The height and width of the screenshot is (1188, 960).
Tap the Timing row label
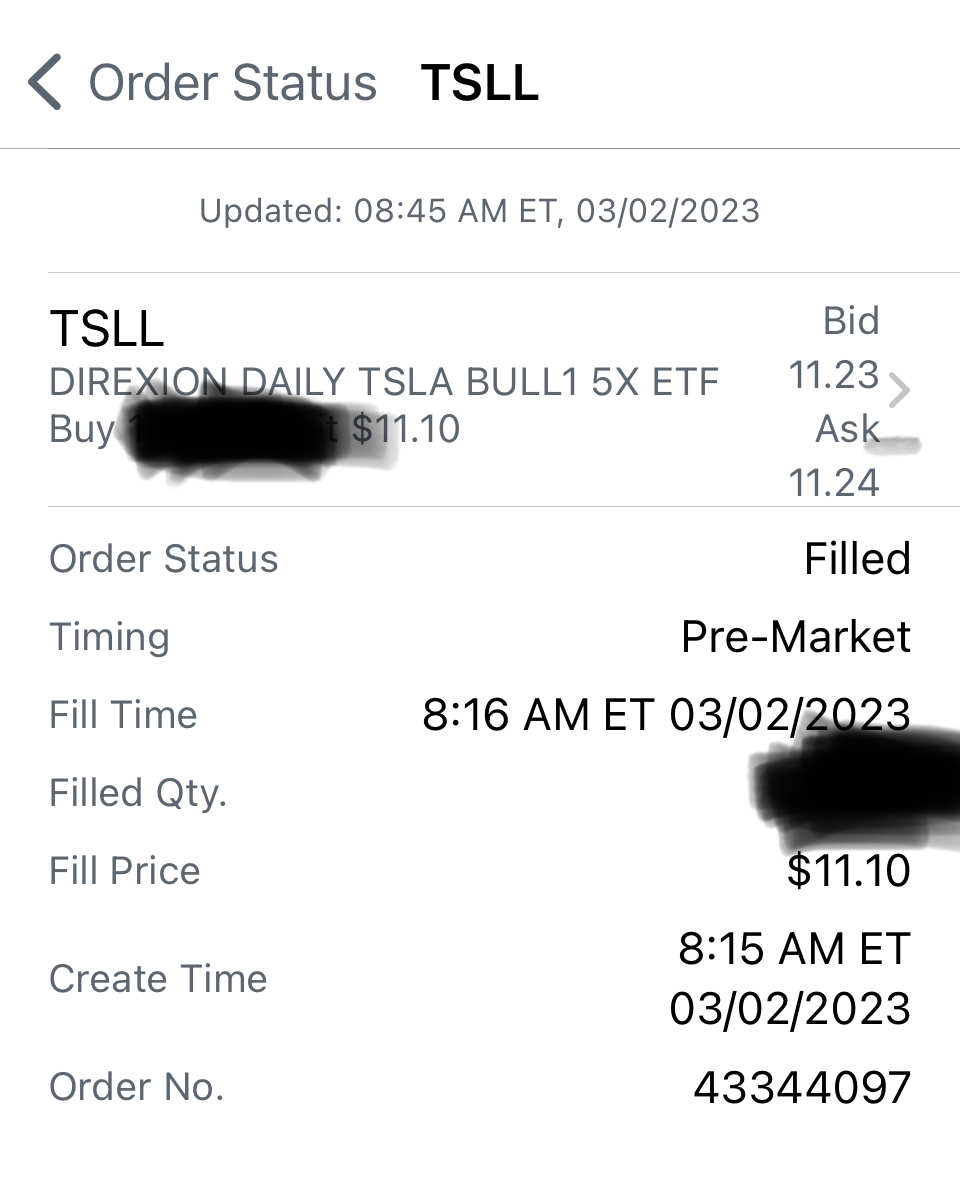click(x=109, y=637)
